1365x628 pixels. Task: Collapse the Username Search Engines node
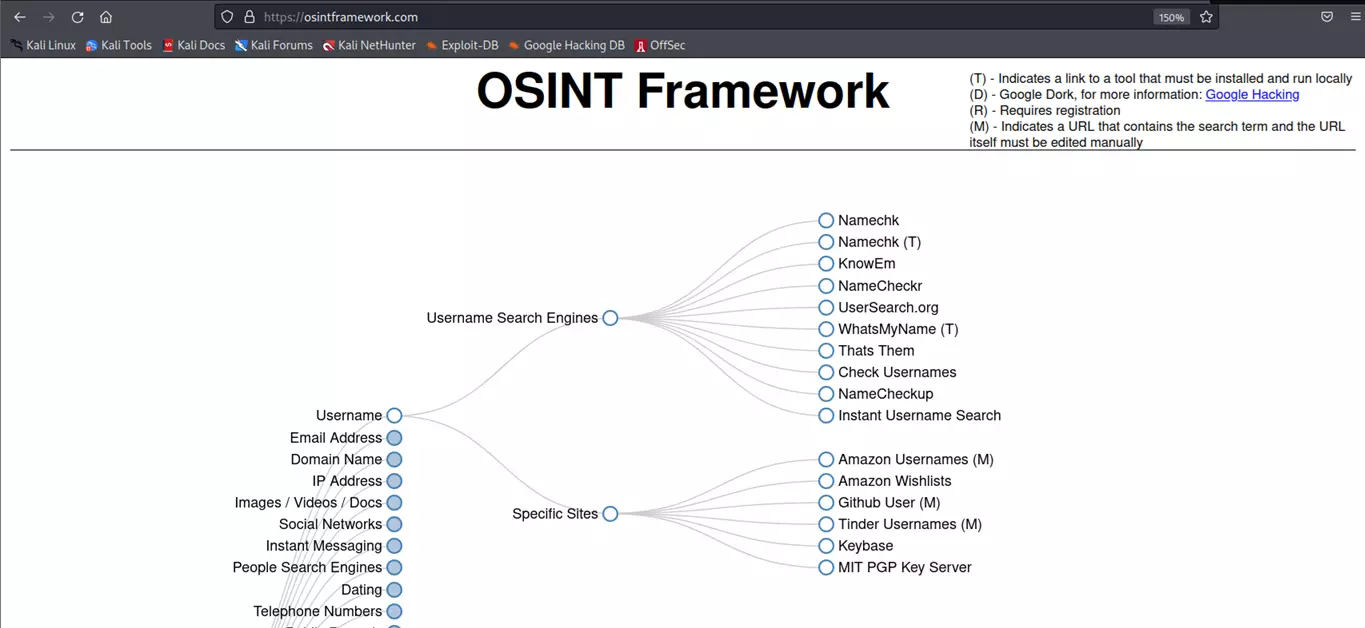pyautogui.click(x=610, y=318)
